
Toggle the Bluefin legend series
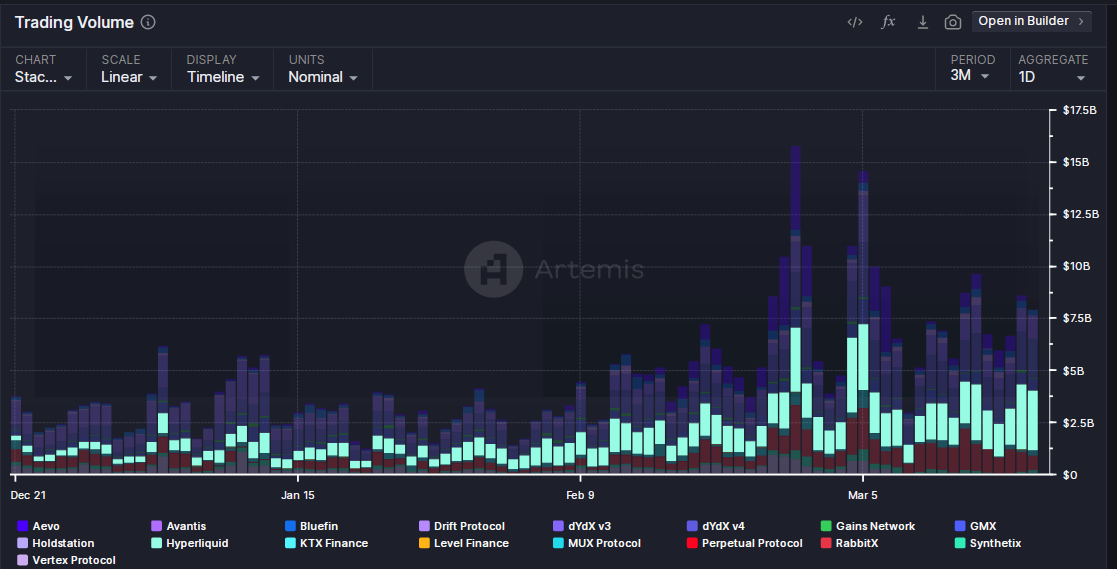pos(311,526)
